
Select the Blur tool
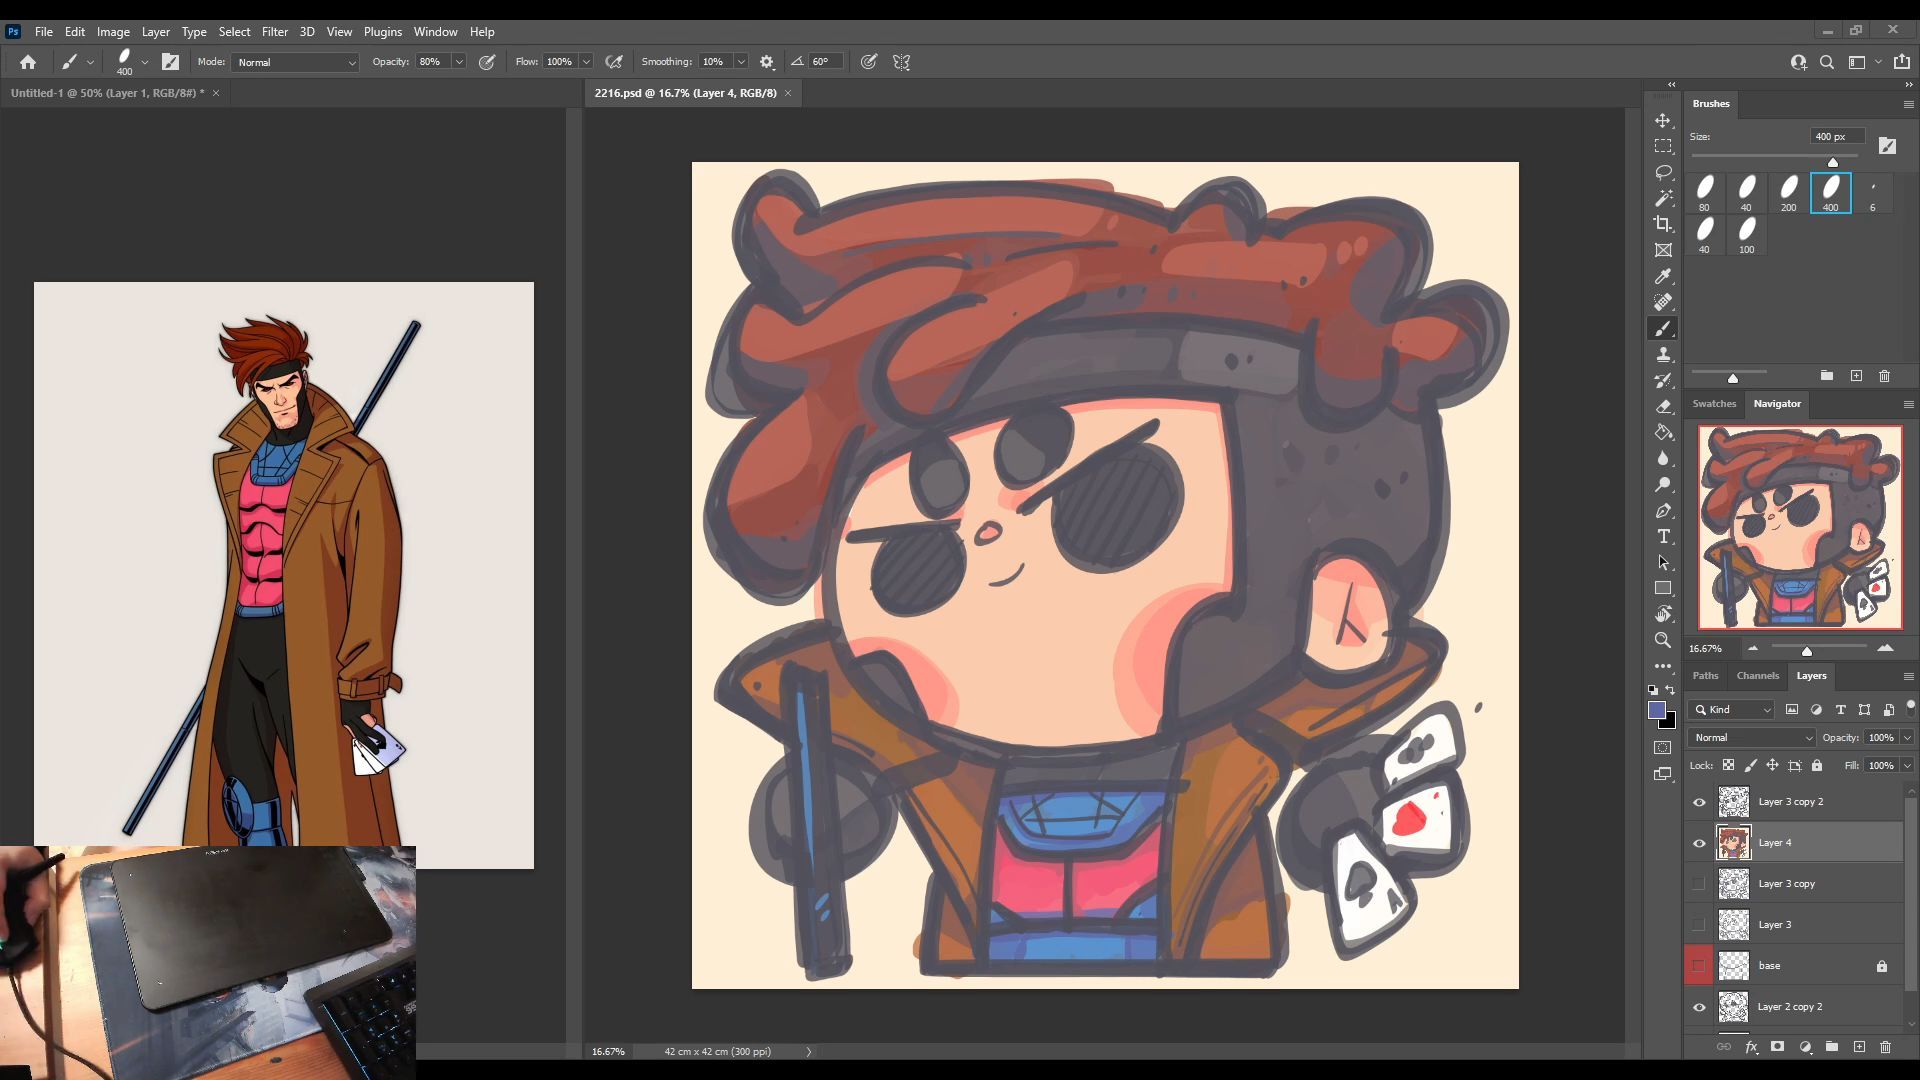tap(1663, 458)
